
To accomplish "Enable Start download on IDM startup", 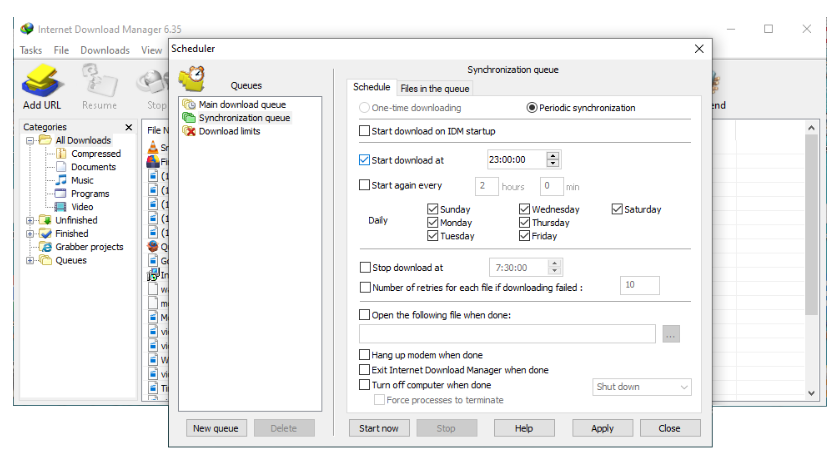I will [364, 131].
